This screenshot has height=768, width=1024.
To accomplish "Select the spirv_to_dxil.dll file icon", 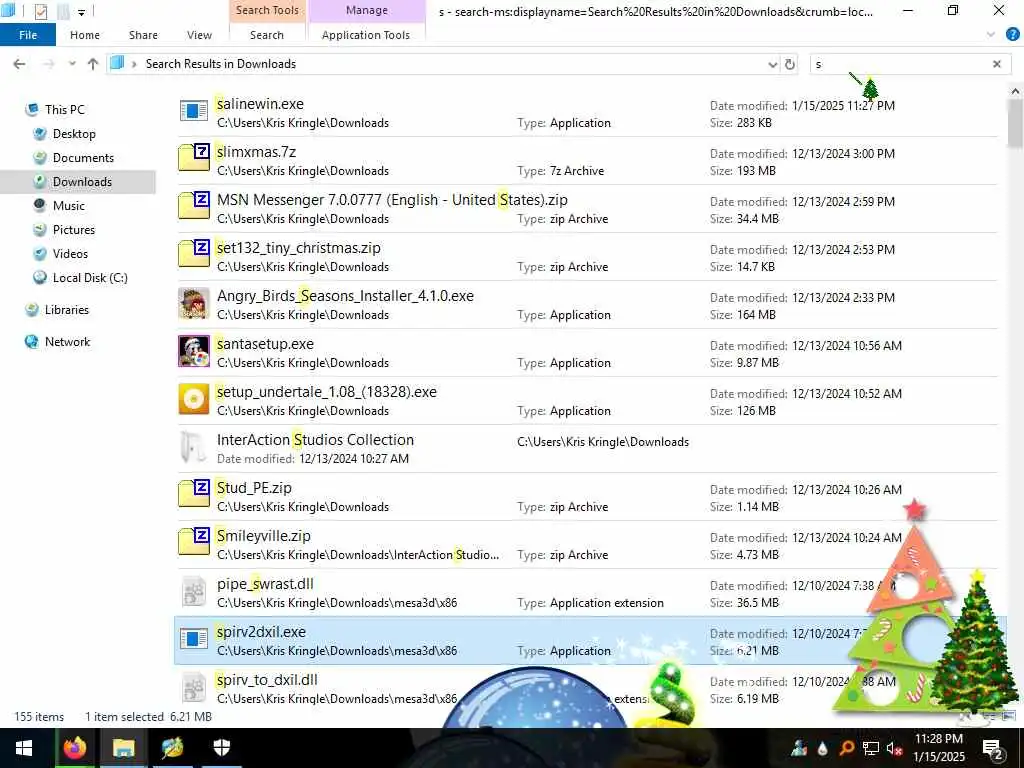I will [x=193, y=687].
